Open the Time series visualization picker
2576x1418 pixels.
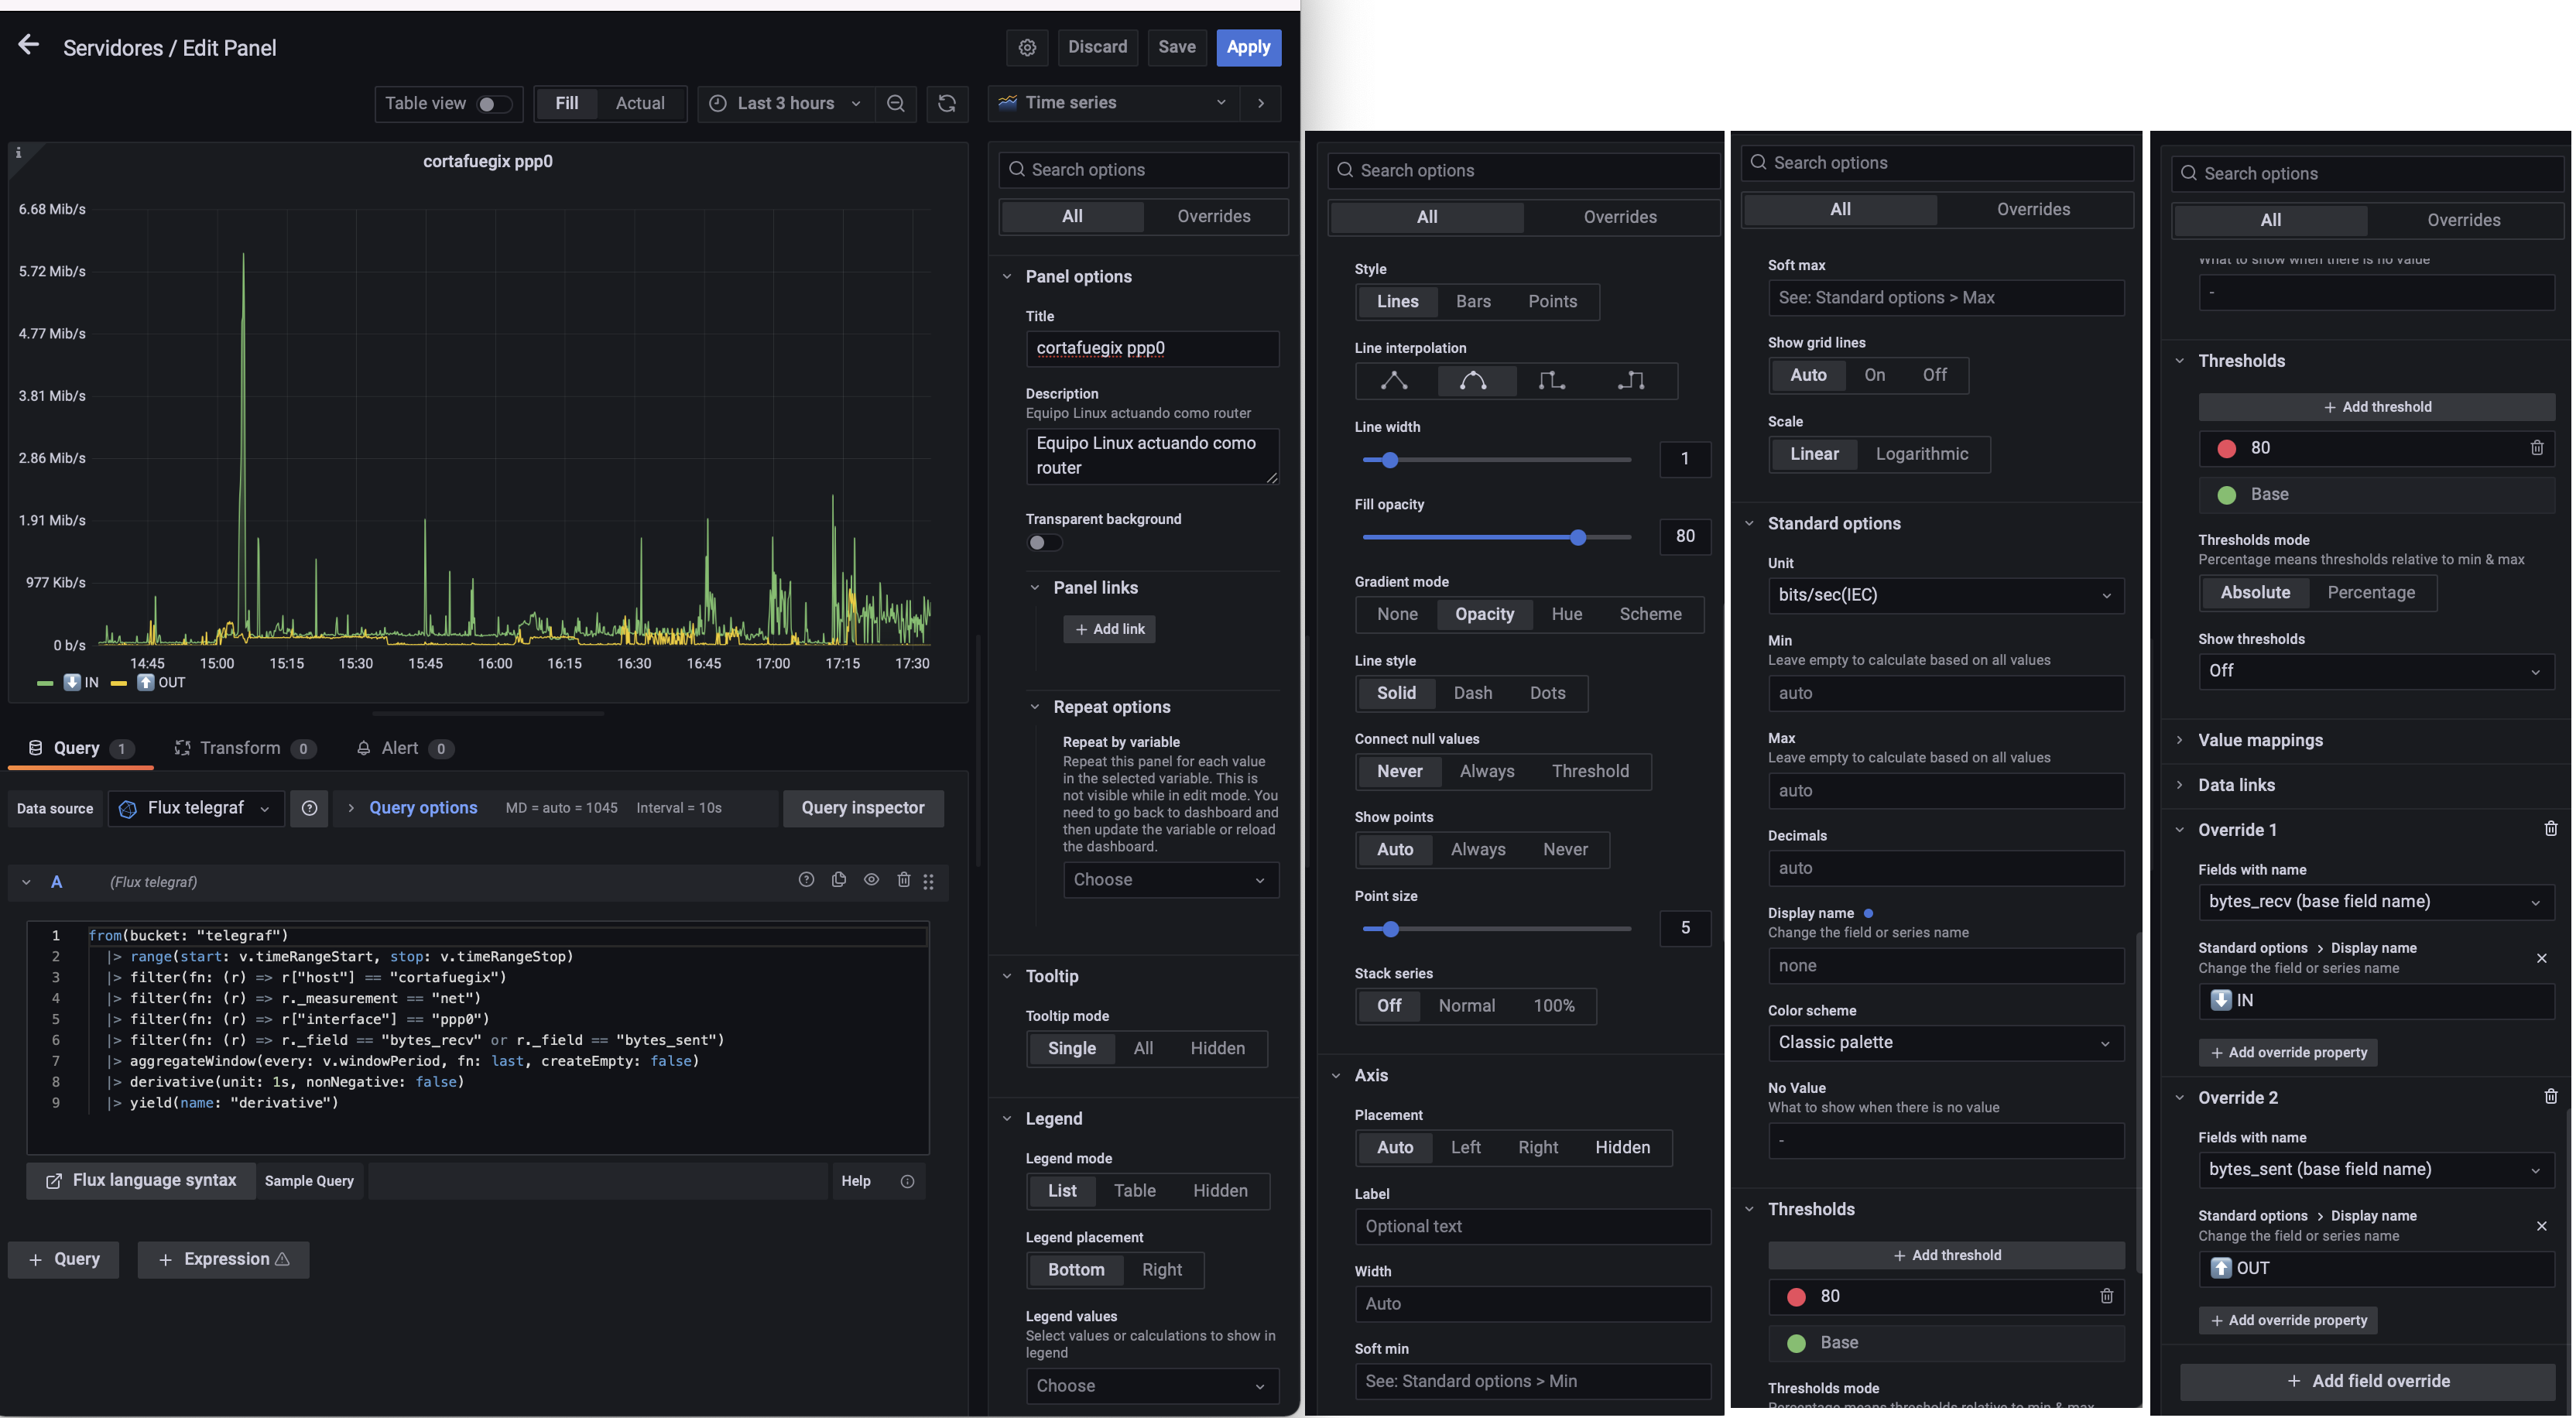coord(1114,103)
